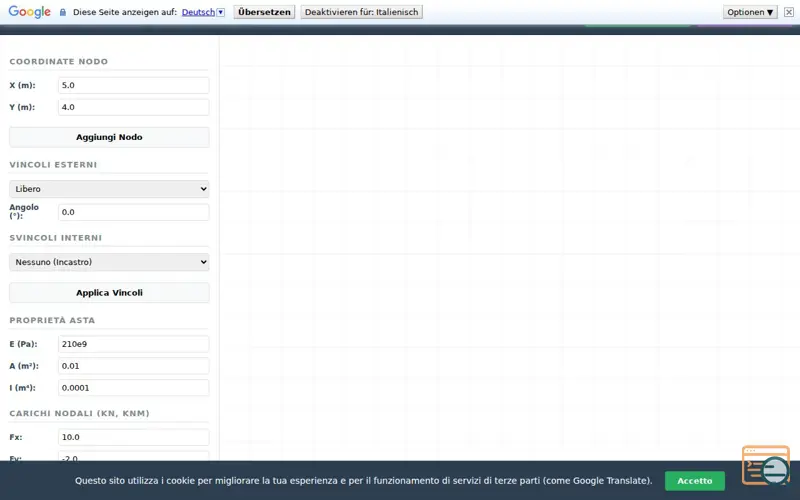Click the VINCOLI ESTERNI heading

pos(53,165)
